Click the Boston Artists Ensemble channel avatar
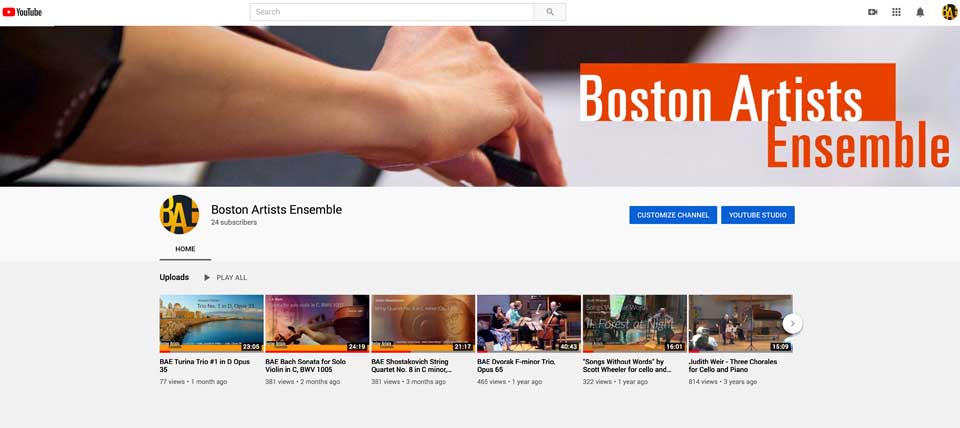Image resolution: width=960 pixels, height=428 pixels. 179,215
